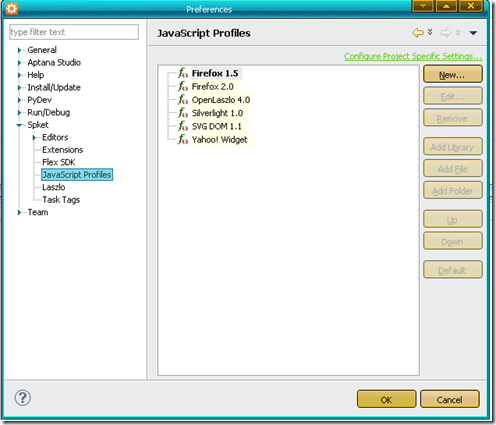
Task: Click the Default button
Action: pos(453,269)
